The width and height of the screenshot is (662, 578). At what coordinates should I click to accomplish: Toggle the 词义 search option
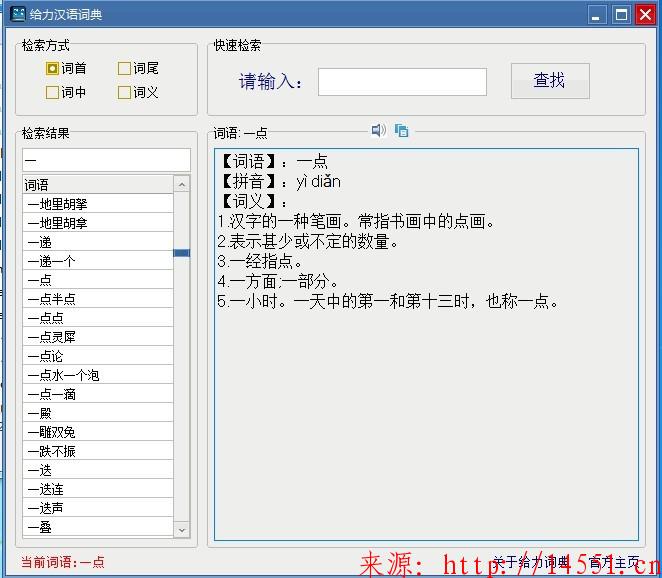coord(124,93)
